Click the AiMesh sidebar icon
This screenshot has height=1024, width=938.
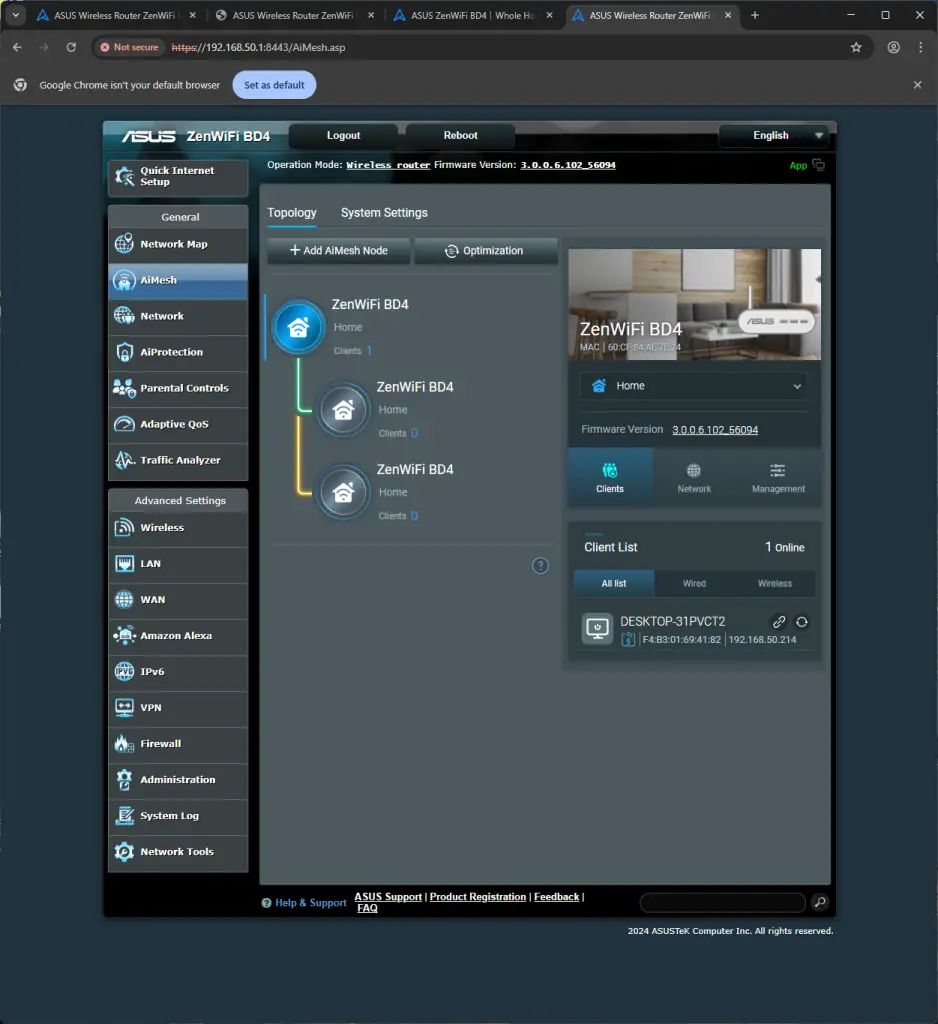click(x=124, y=280)
